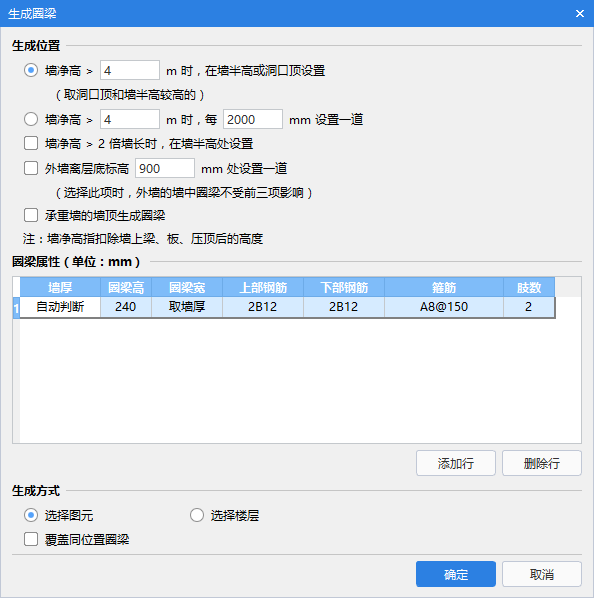The image size is (594, 598).
Task: Focus the 2000 mm spacing field
Action: click(253, 119)
